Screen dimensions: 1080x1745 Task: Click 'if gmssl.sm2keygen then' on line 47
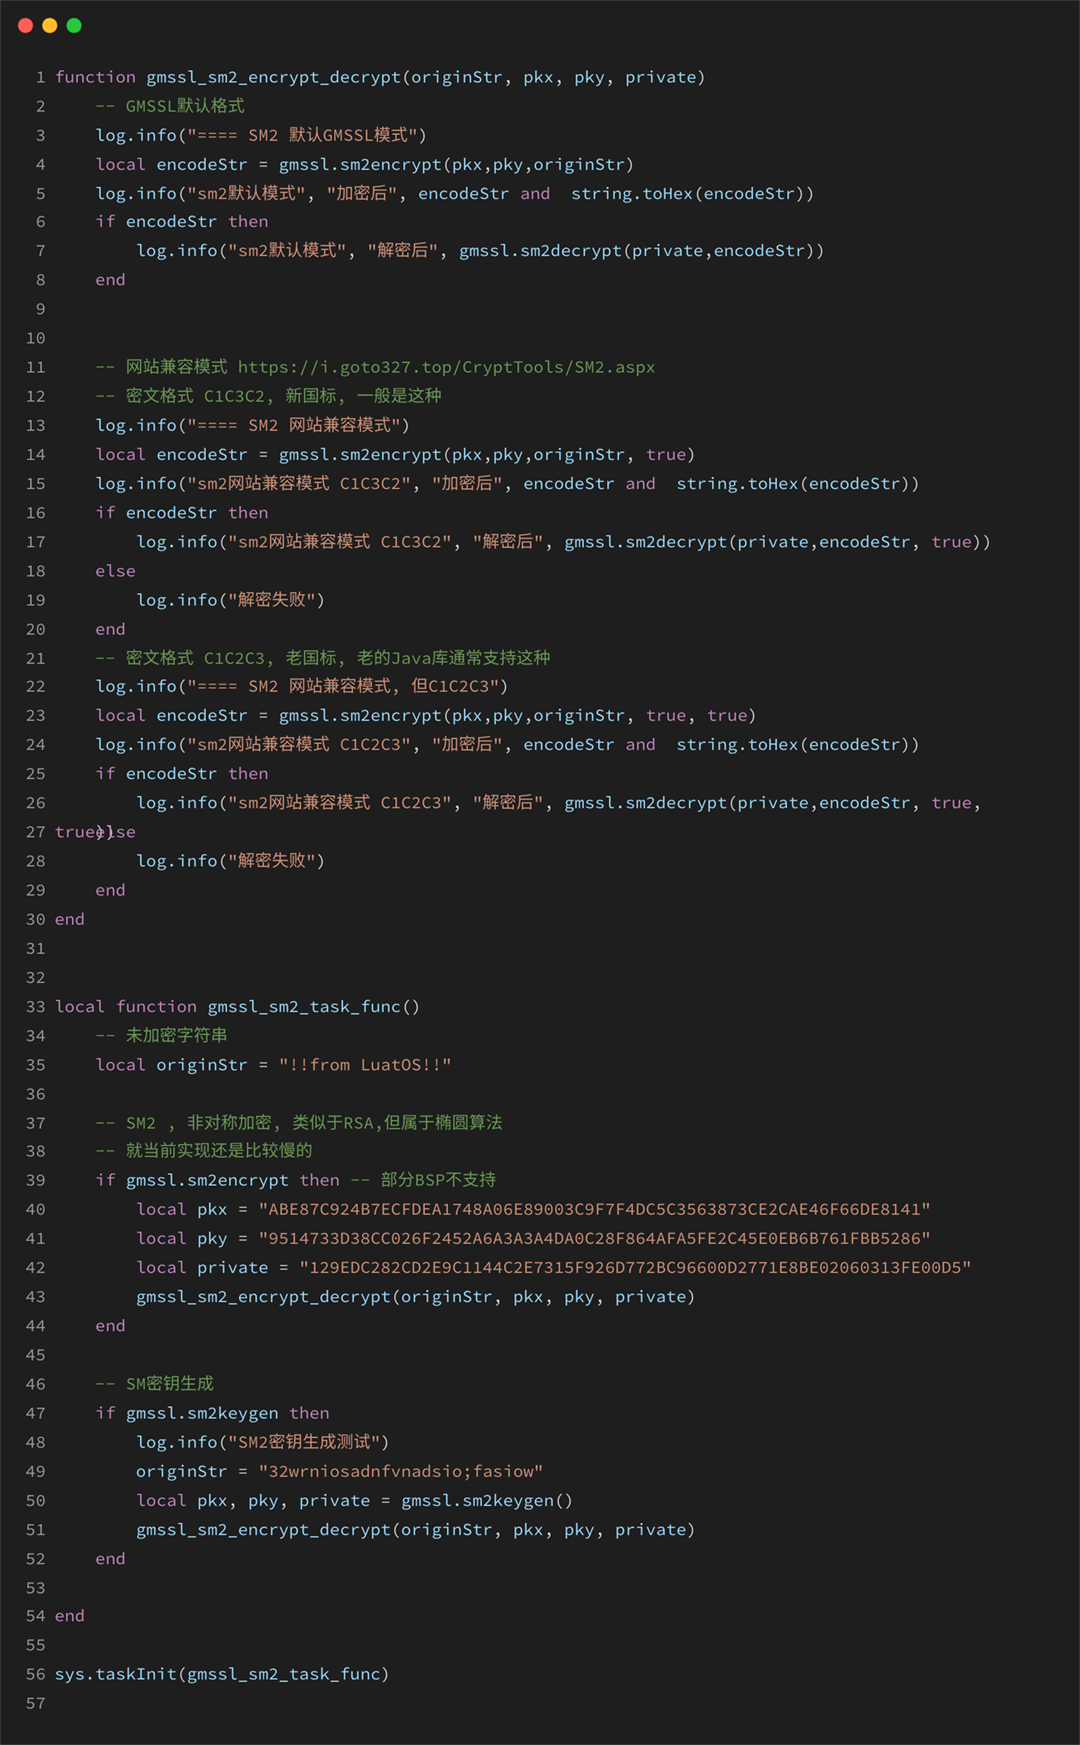coord(213,1413)
